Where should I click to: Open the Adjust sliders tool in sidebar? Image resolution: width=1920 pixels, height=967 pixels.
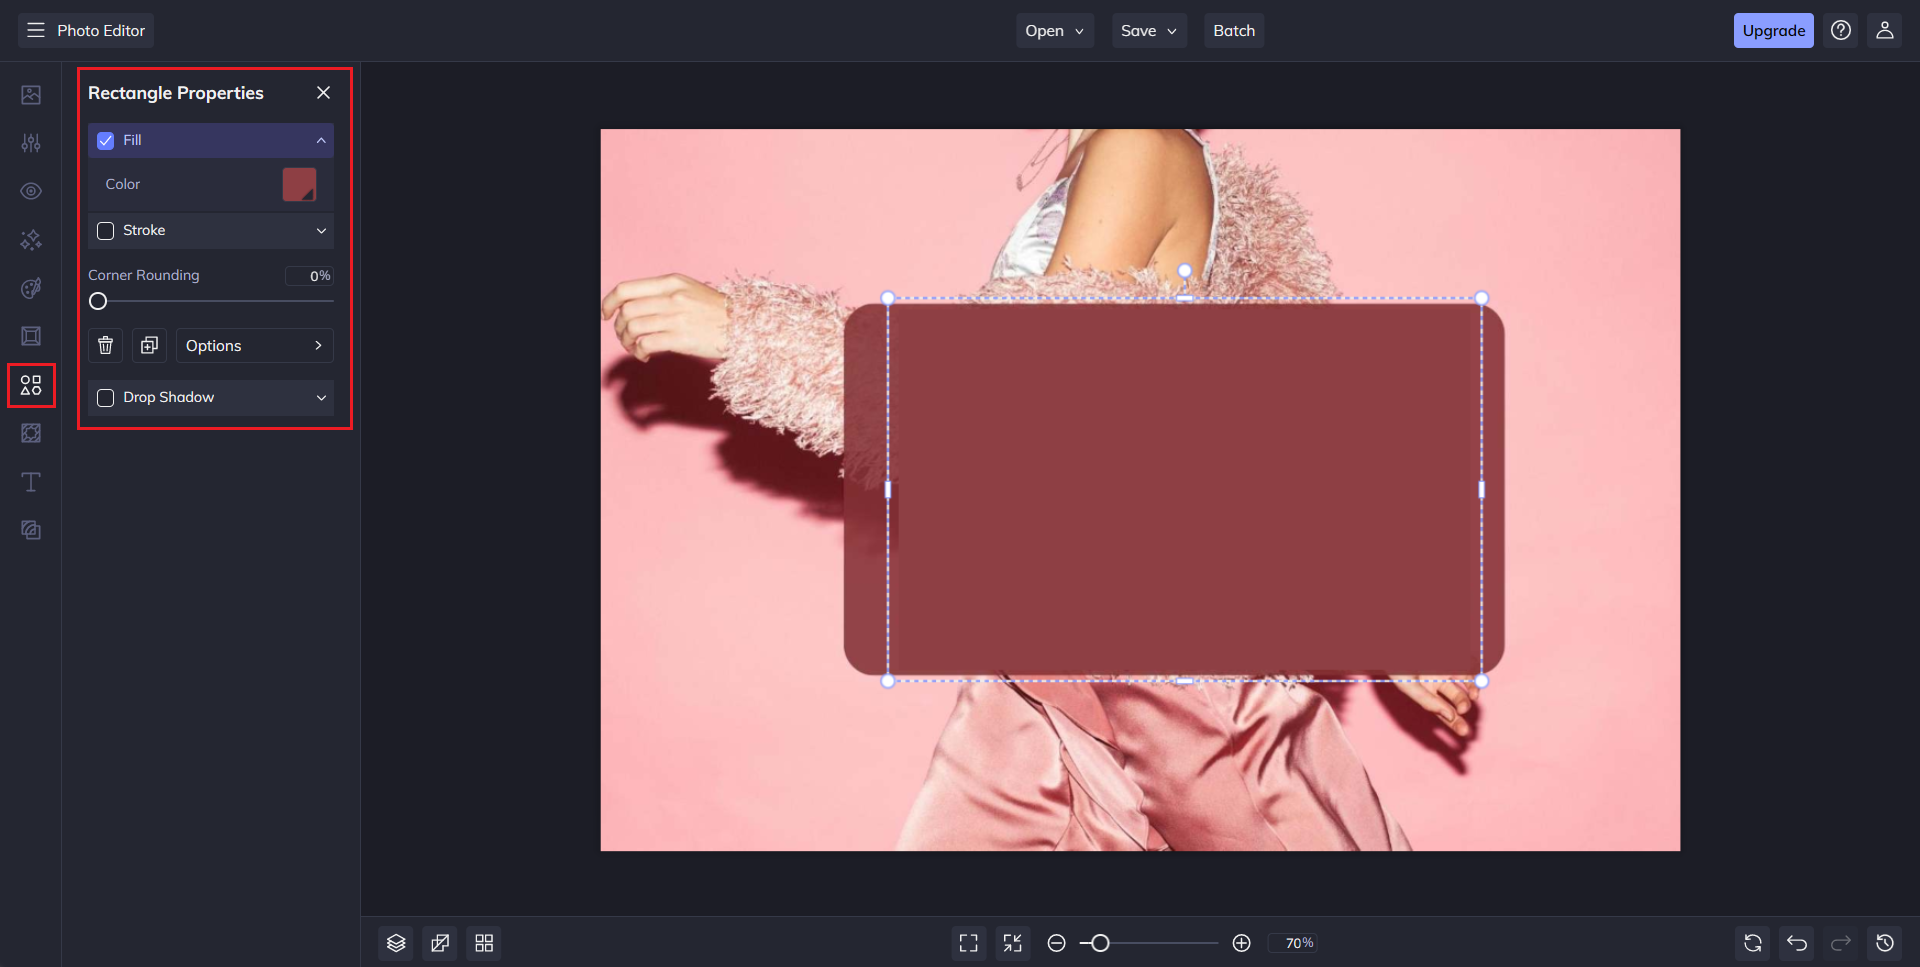click(31, 143)
